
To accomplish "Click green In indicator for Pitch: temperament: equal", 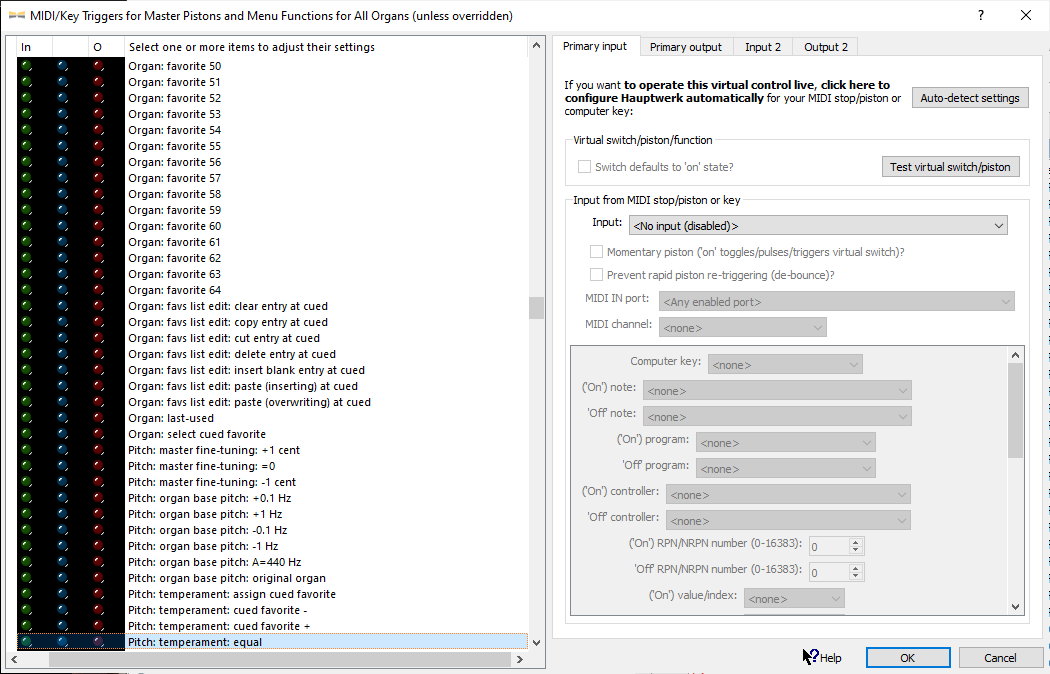I will coord(26,642).
